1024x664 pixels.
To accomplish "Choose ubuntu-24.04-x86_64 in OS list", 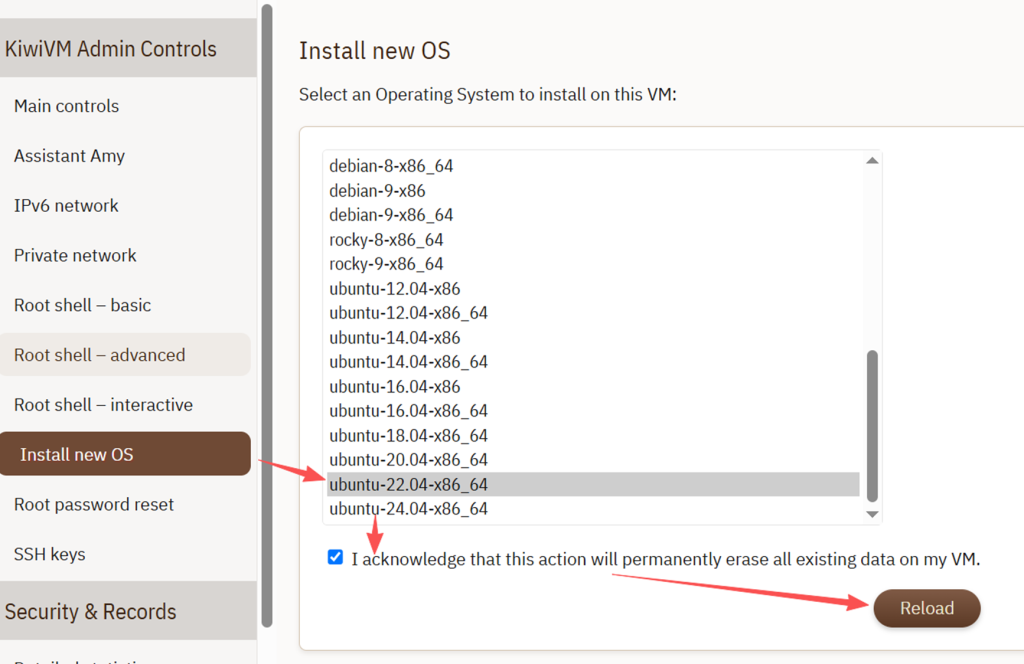I will 408,509.
